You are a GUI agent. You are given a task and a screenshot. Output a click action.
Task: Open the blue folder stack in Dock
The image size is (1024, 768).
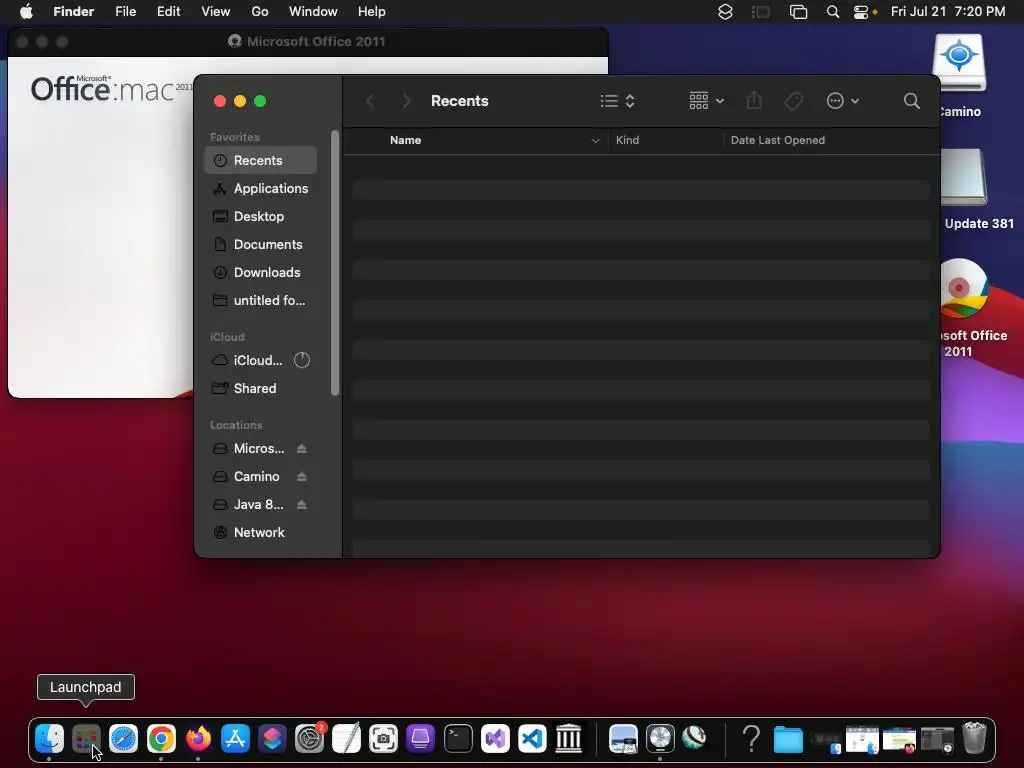click(x=788, y=739)
